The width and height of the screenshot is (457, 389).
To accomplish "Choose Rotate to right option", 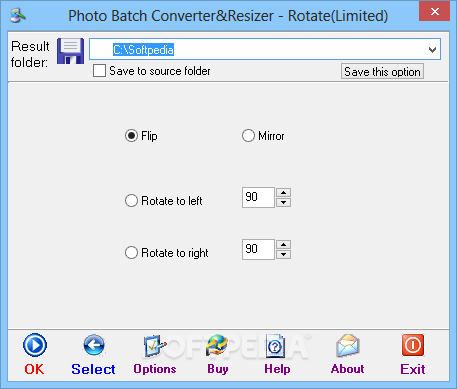I will [x=131, y=253].
